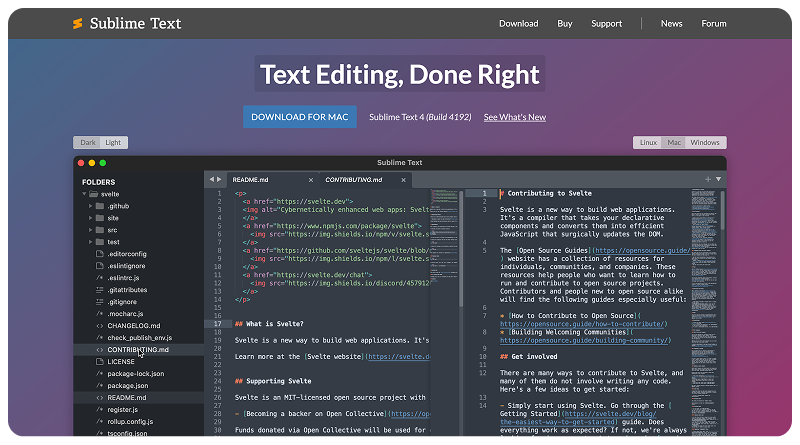This screenshot has width=800, height=445.
Task: Click the green zoom window button
Action: coord(103,163)
